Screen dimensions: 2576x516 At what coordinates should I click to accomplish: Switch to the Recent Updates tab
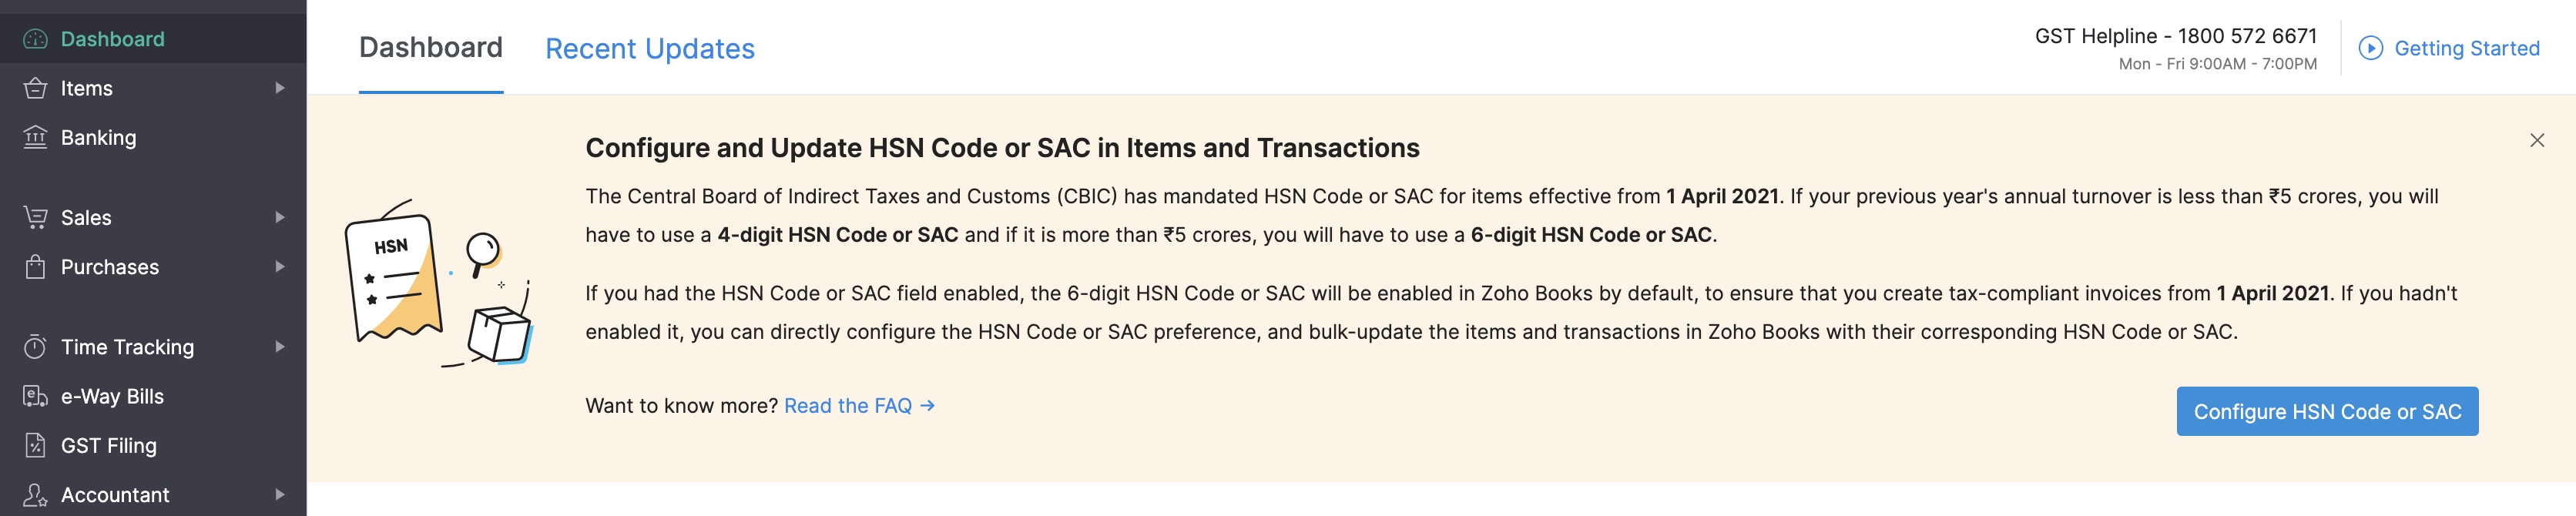649,48
